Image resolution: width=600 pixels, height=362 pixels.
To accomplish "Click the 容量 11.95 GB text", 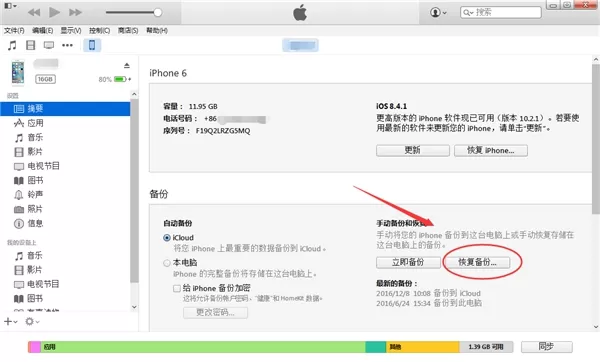I will click(x=190, y=106).
